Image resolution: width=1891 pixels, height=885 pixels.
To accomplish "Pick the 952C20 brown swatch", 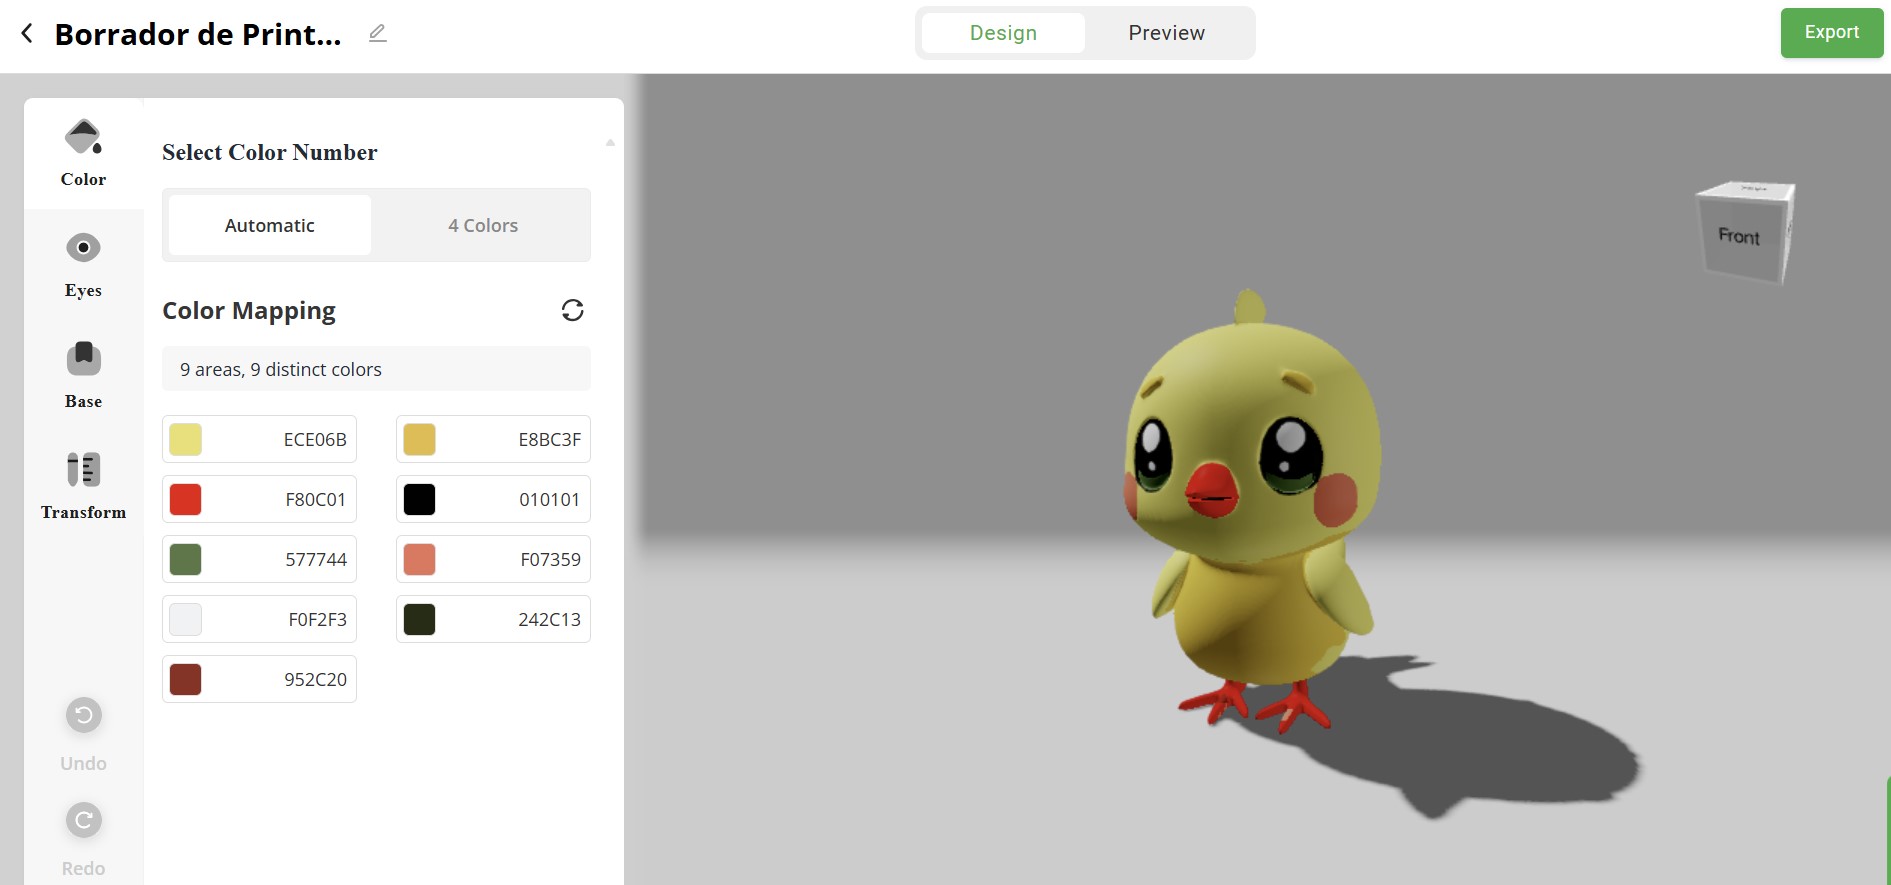I will pos(185,679).
